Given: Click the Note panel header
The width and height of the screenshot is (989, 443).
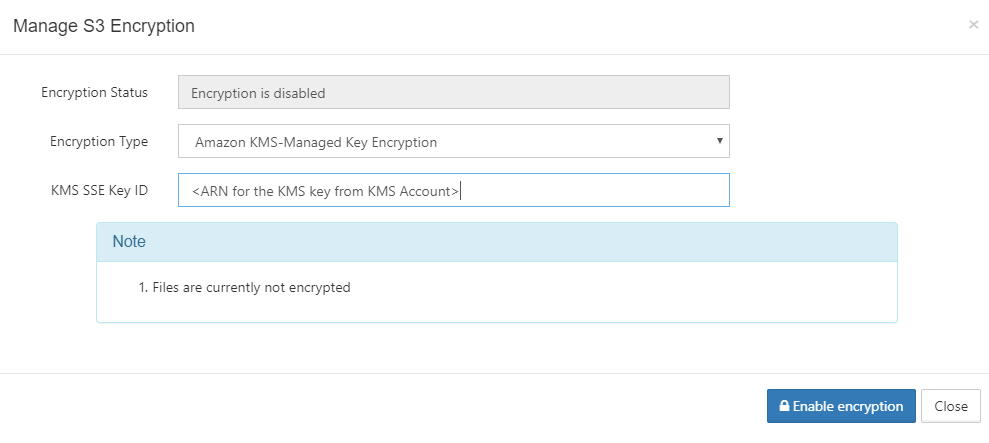Looking at the screenshot, I should pyautogui.click(x=496, y=242).
